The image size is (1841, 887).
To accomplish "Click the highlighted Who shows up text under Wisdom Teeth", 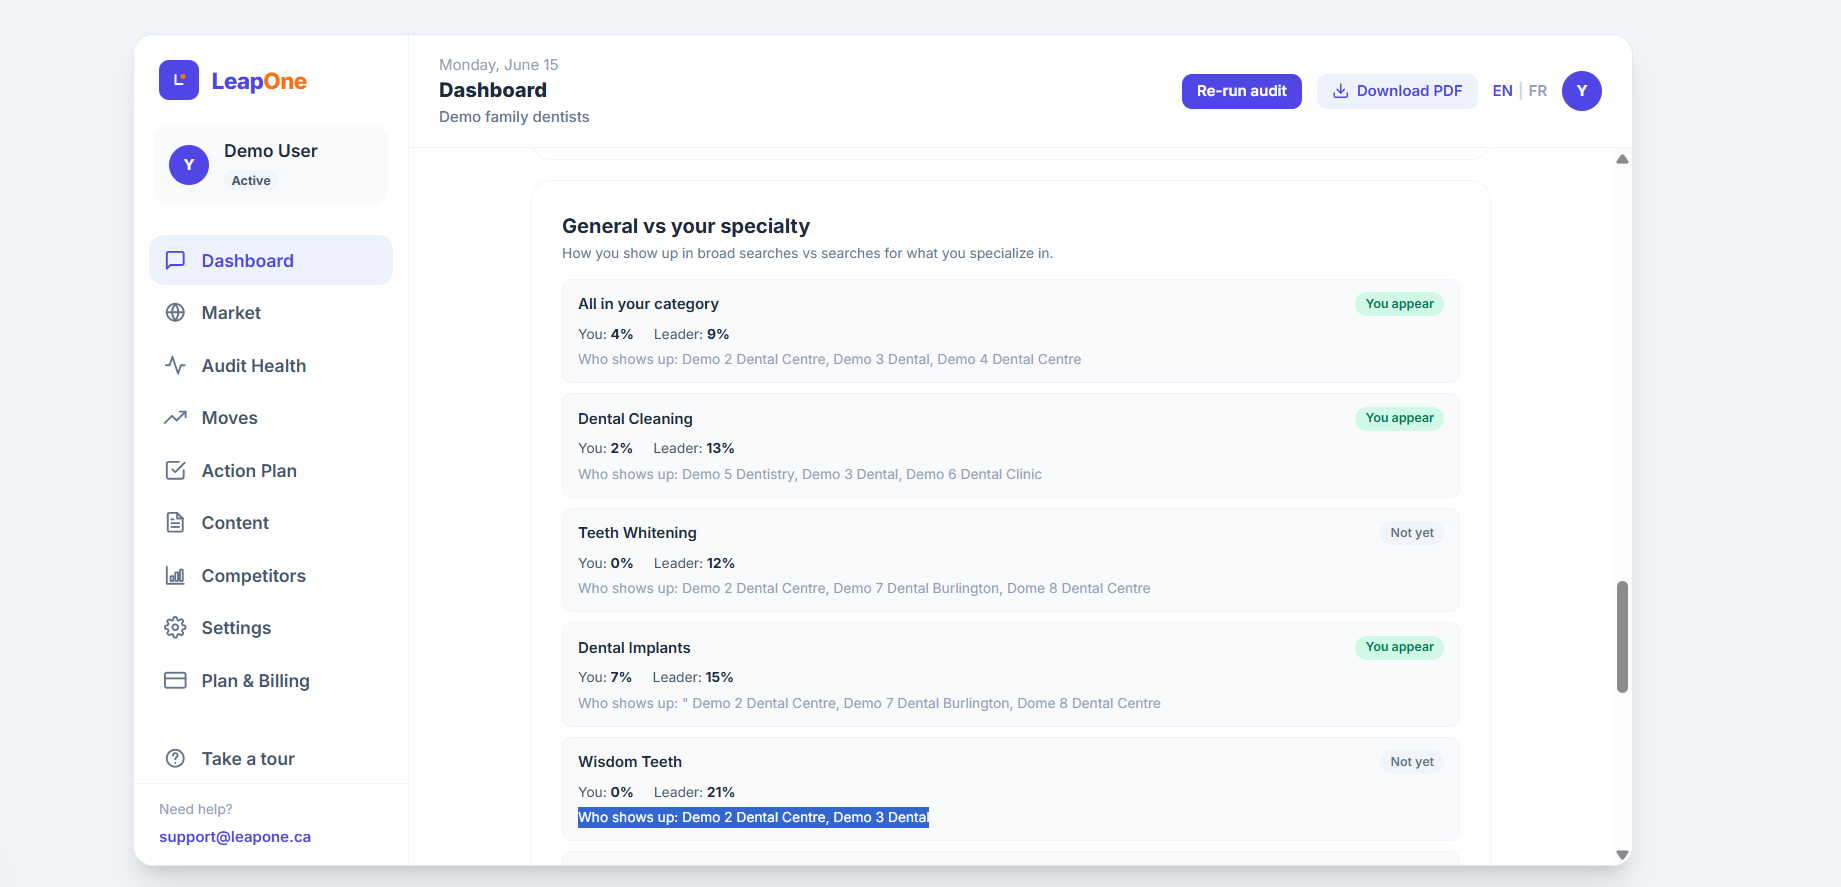I will (x=753, y=817).
